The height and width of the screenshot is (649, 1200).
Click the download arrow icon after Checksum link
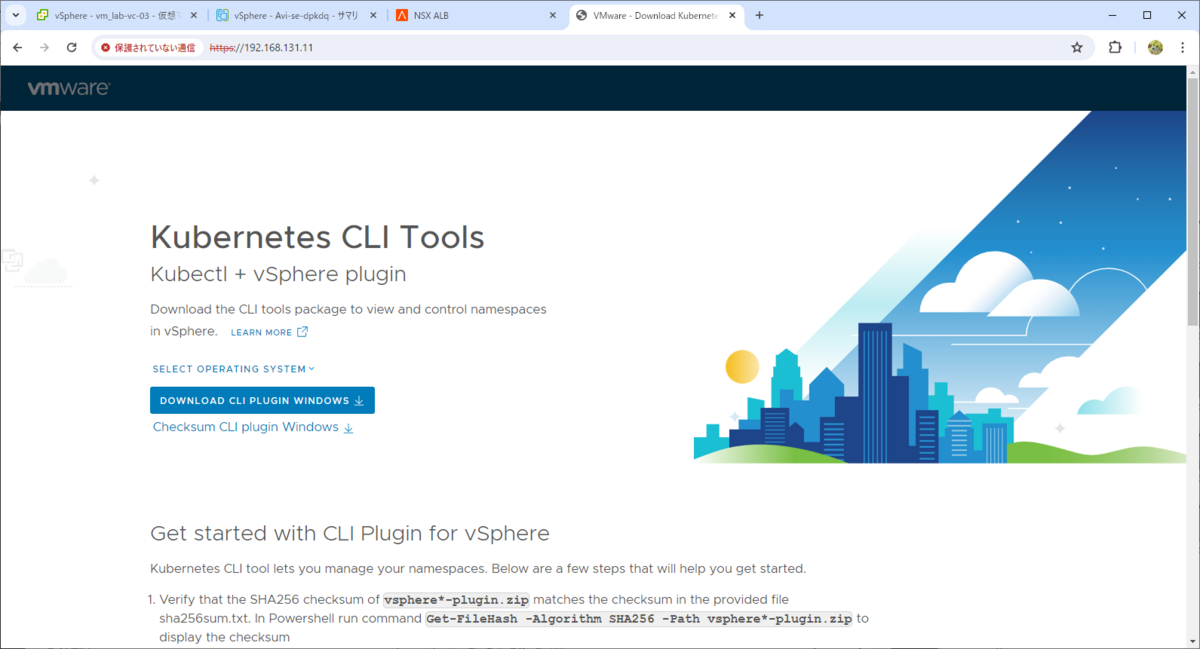348,428
